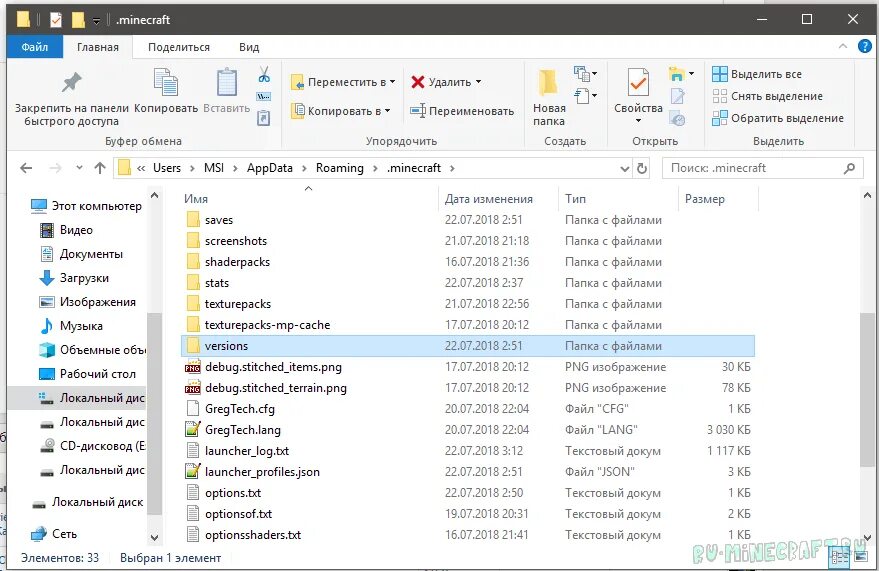Click the Переименовать button
This screenshot has height=571, width=879.
coord(462,111)
